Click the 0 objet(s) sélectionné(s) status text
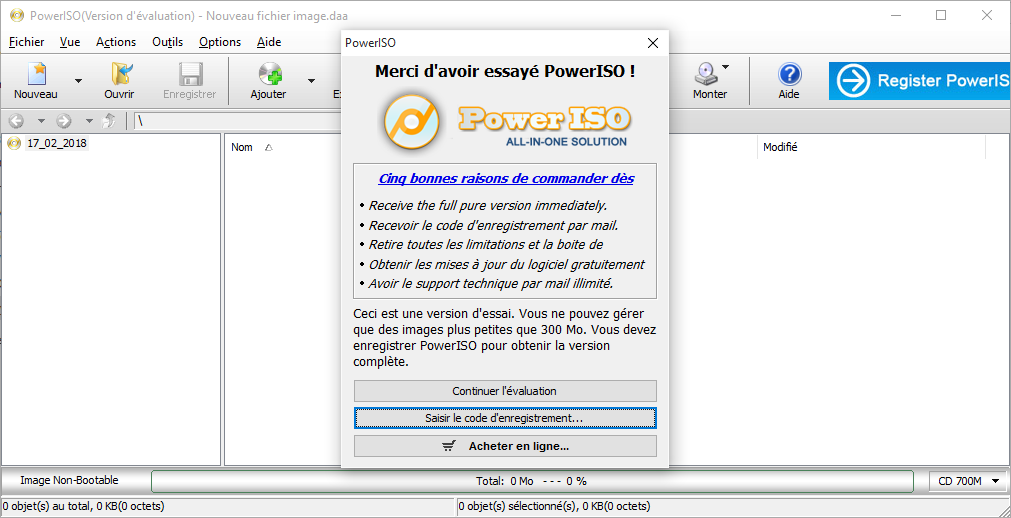This screenshot has width=1011, height=518. (x=555, y=506)
